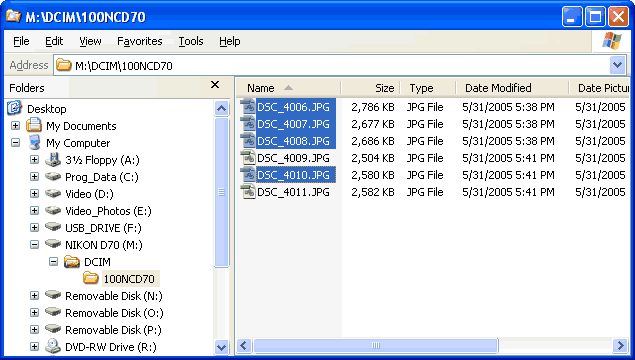Expand the Video (D:) node
The width and height of the screenshot is (635, 360).
click(34, 194)
